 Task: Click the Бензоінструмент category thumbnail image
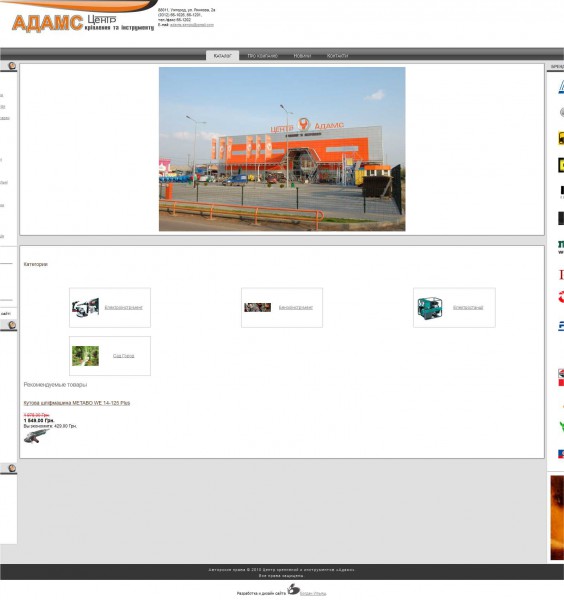(x=258, y=307)
